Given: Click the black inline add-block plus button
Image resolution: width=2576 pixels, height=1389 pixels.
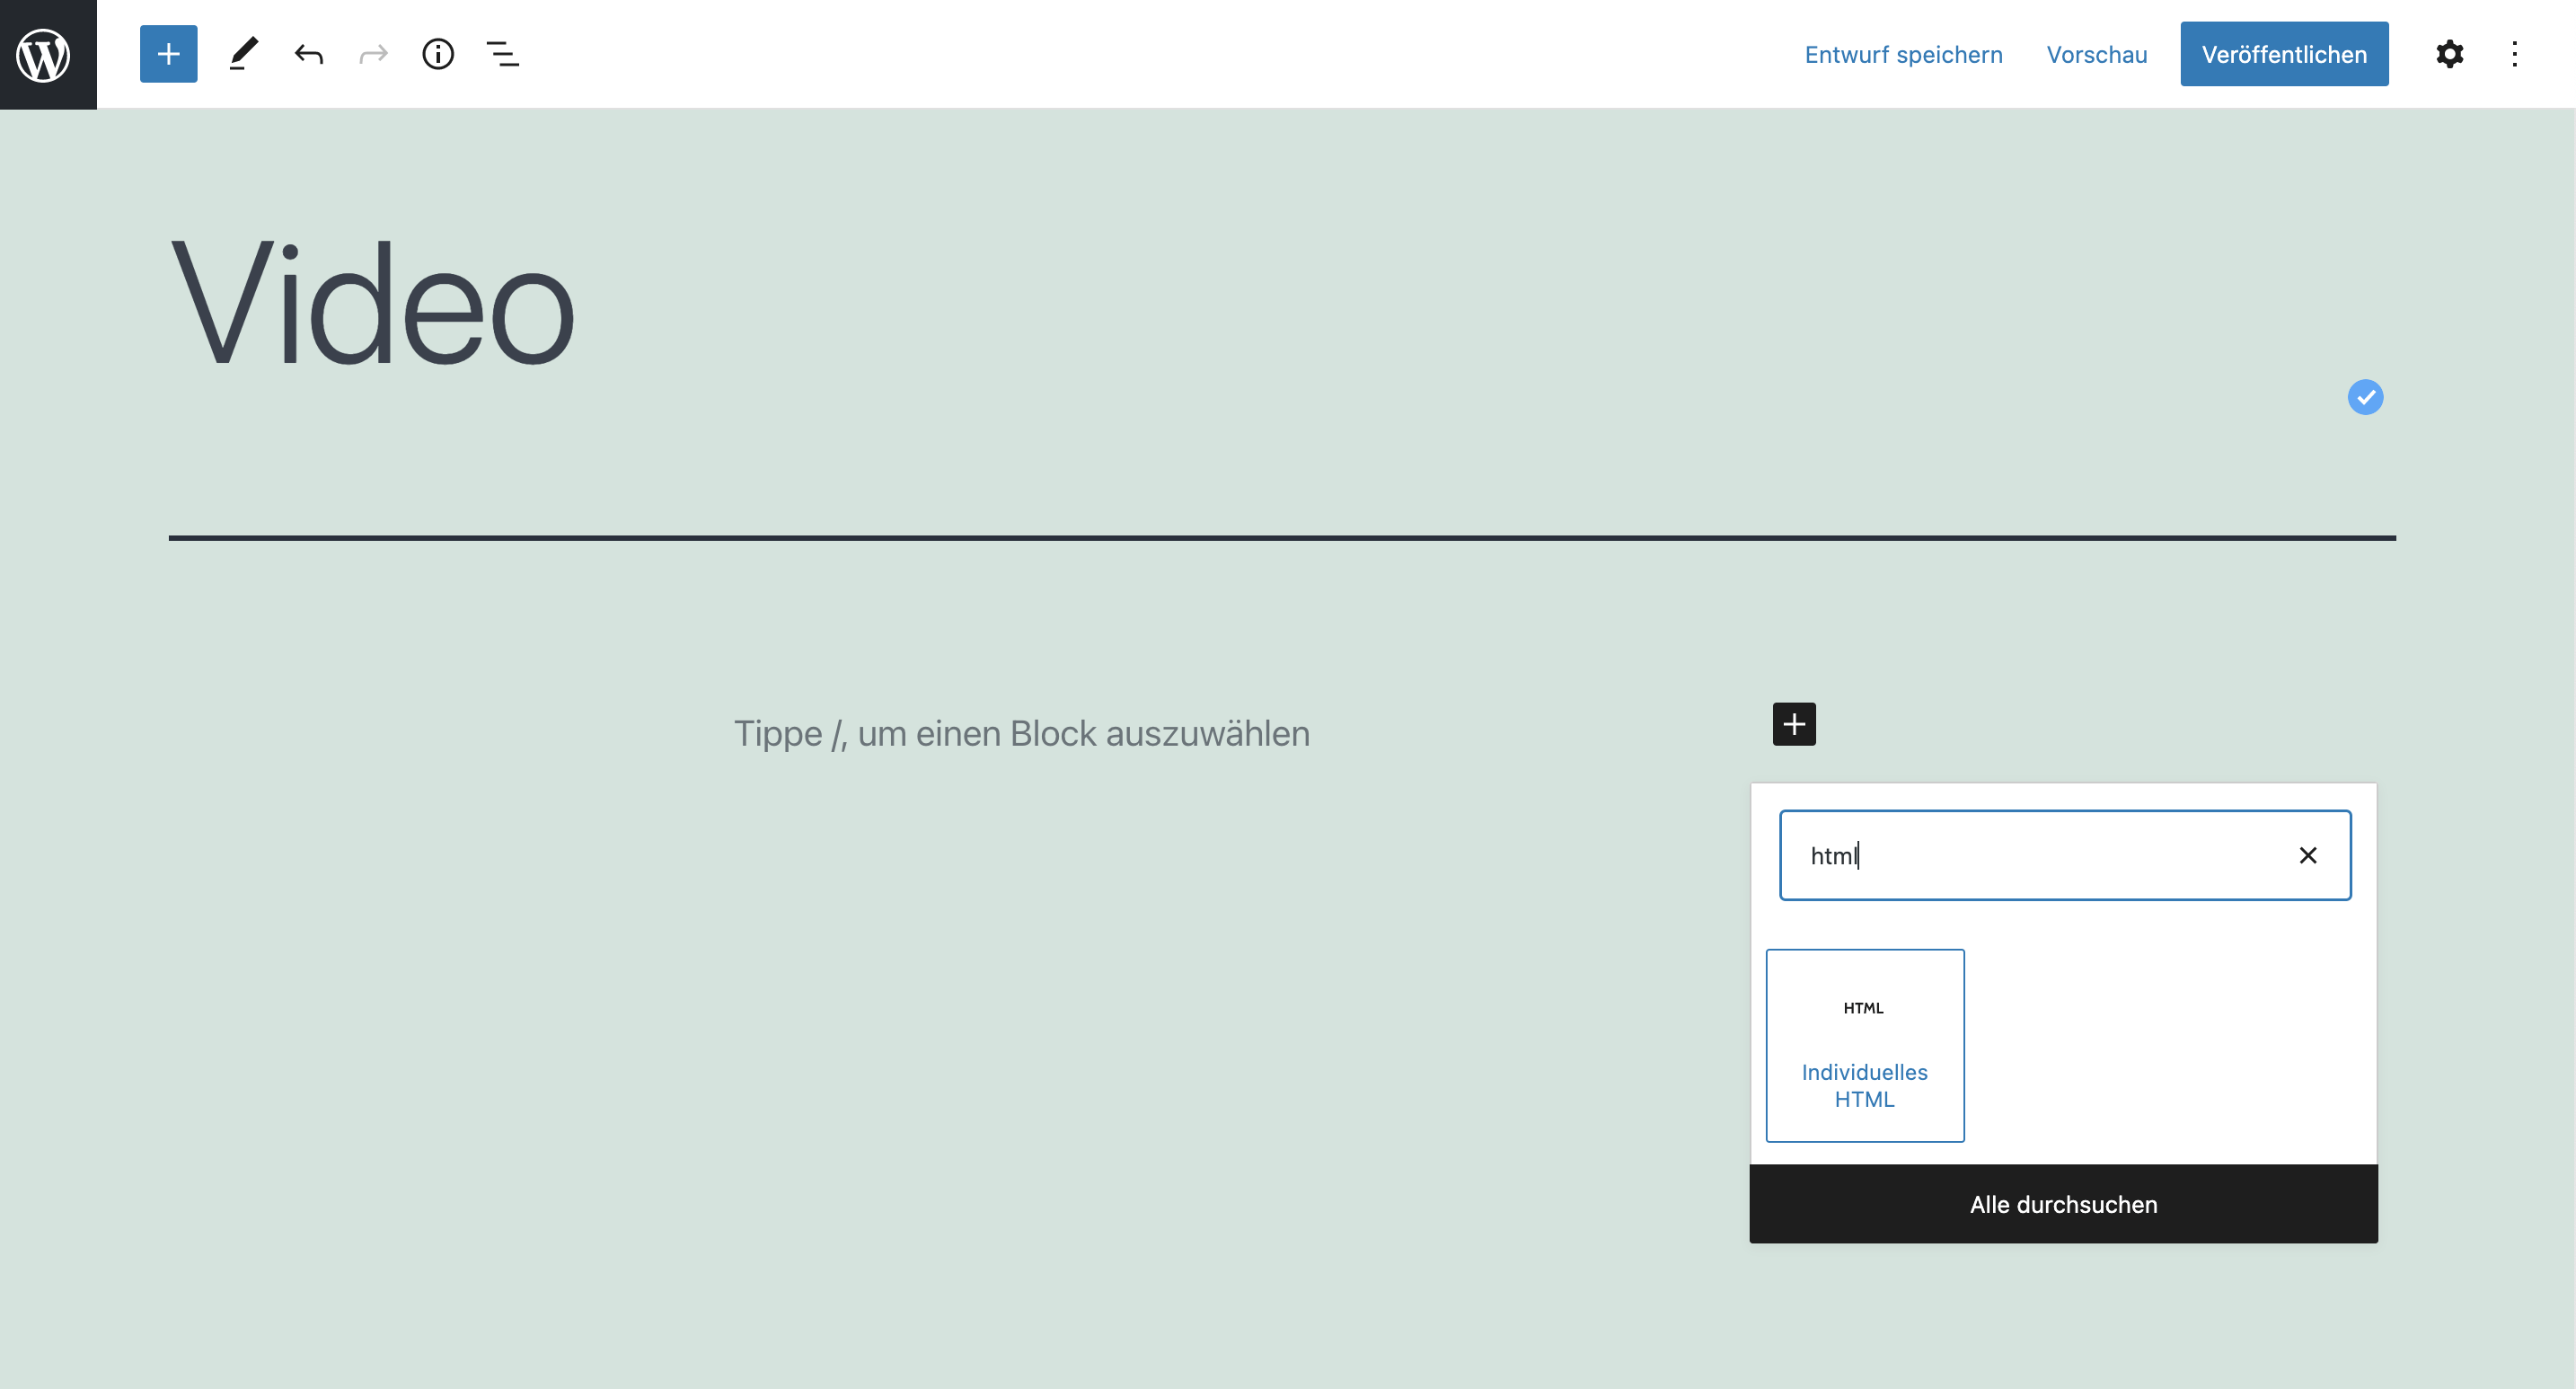Looking at the screenshot, I should point(1794,724).
